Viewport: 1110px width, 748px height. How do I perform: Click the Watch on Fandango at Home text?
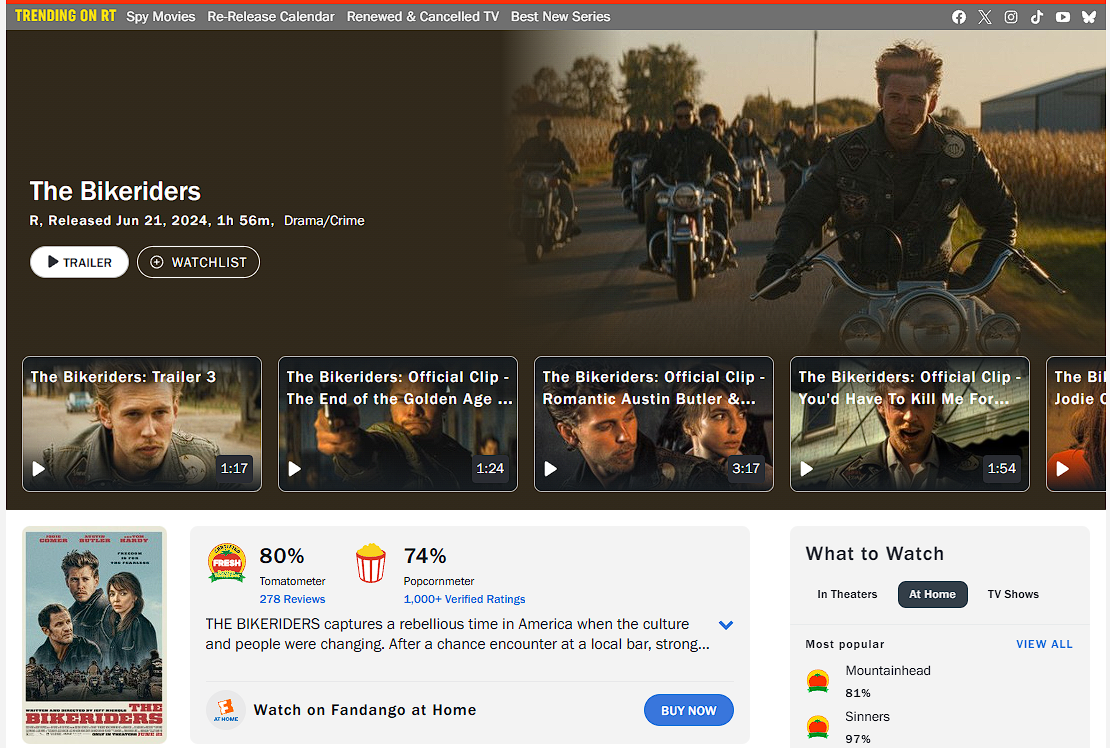click(x=365, y=710)
